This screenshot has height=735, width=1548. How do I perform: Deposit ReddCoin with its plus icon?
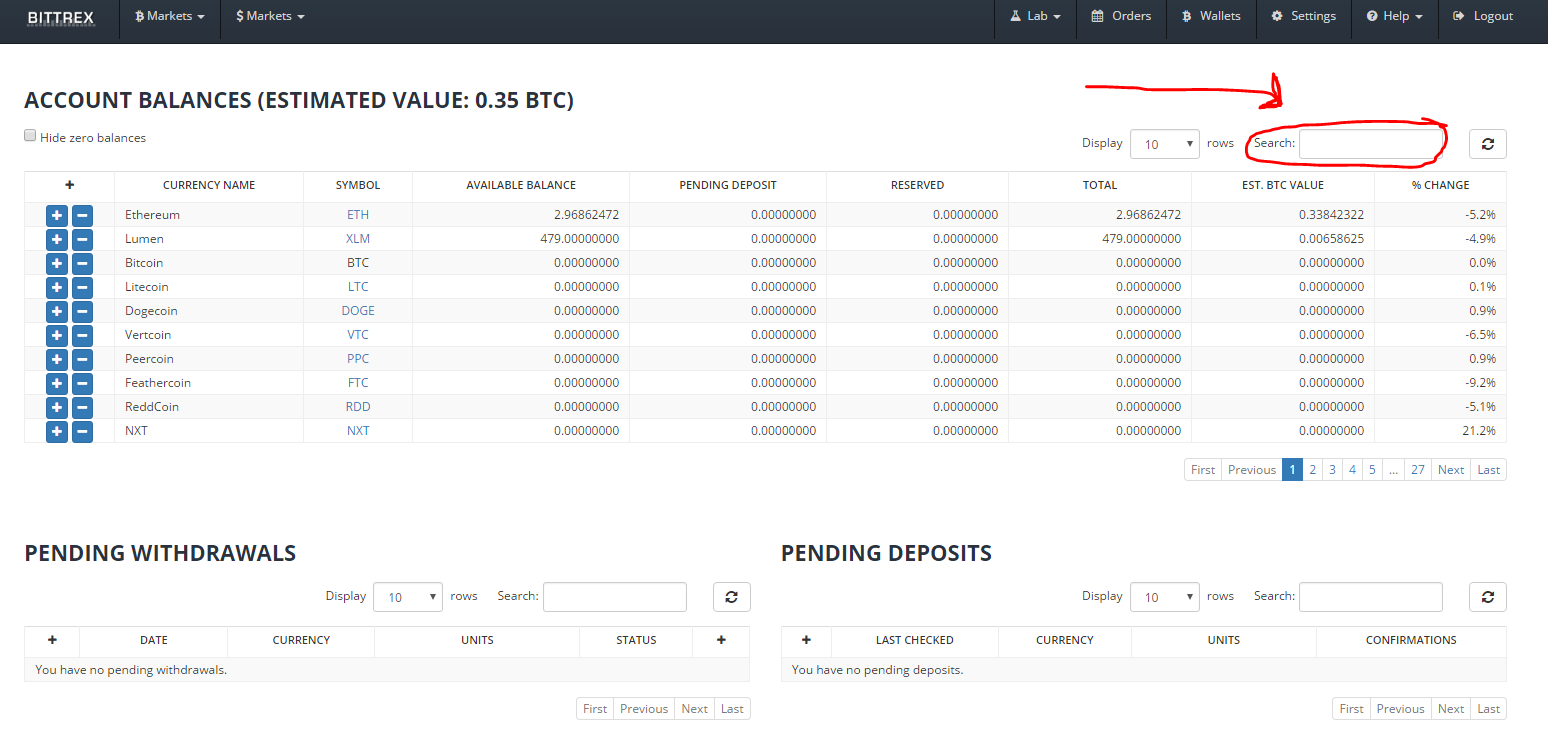point(57,407)
